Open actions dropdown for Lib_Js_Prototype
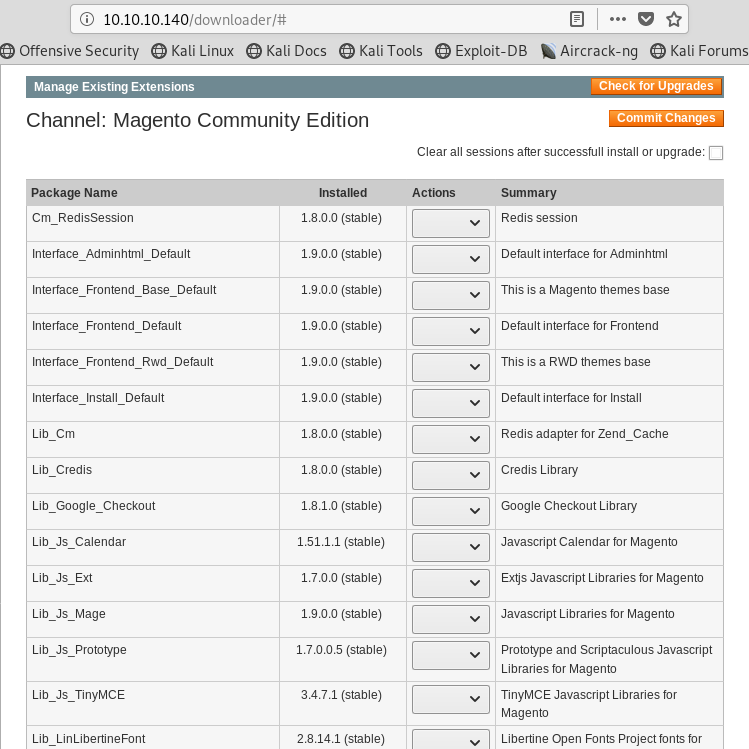This screenshot has width=749, height=749. coord(450,655)
